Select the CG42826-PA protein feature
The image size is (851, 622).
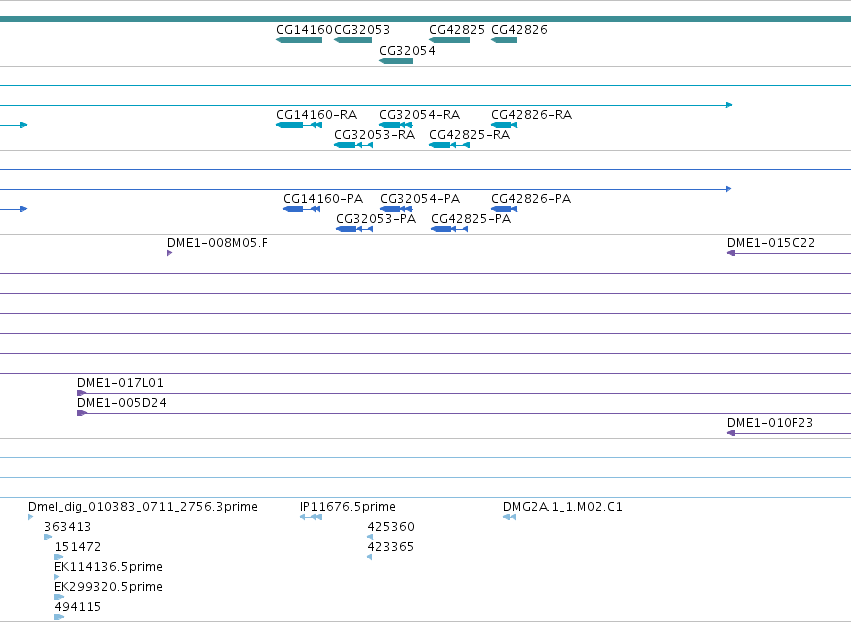coord(504,209)
